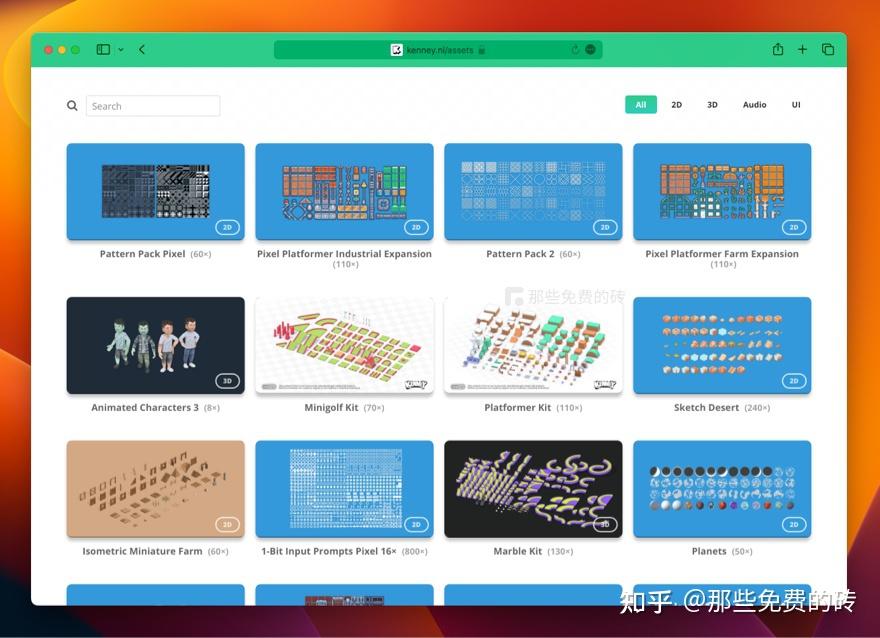Click the Sketch Desert title link

(x=706, y=407)
